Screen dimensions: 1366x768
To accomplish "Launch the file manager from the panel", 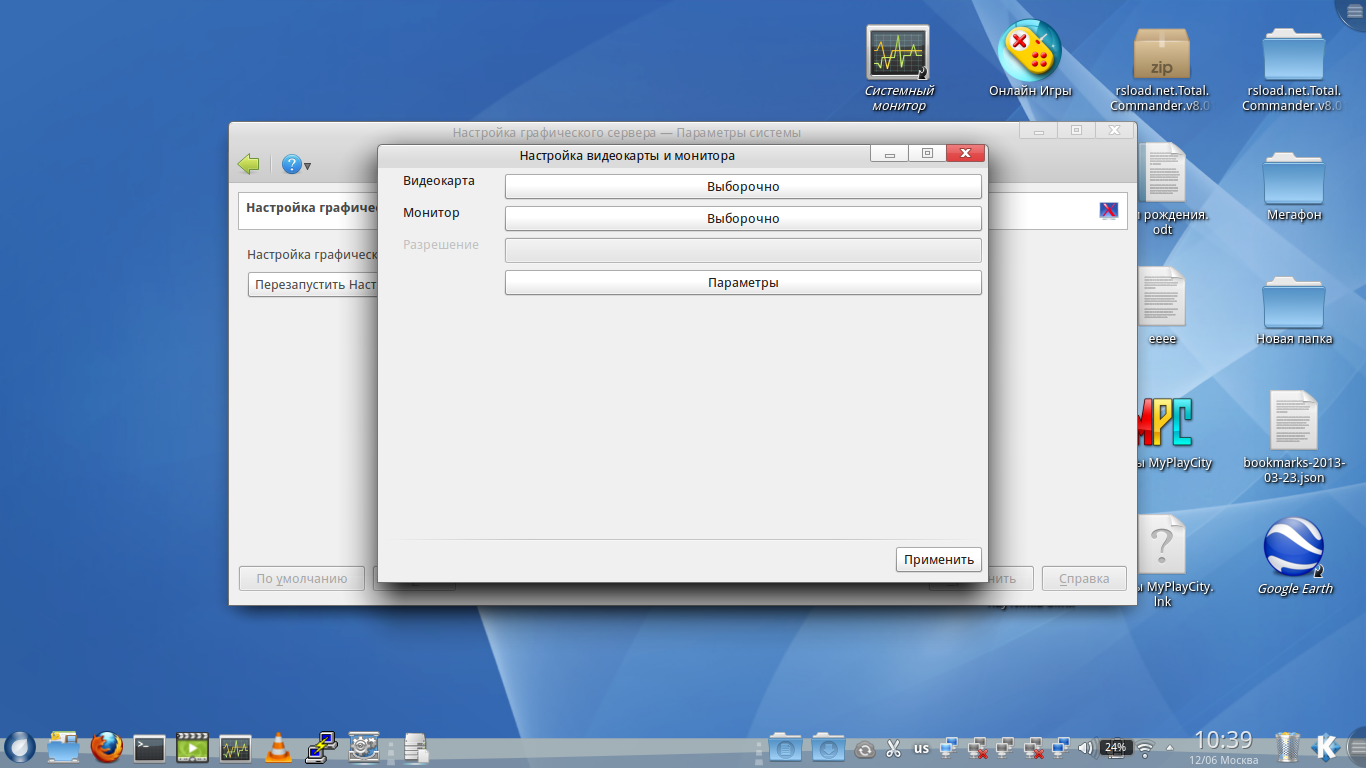I will click(63, 747).
